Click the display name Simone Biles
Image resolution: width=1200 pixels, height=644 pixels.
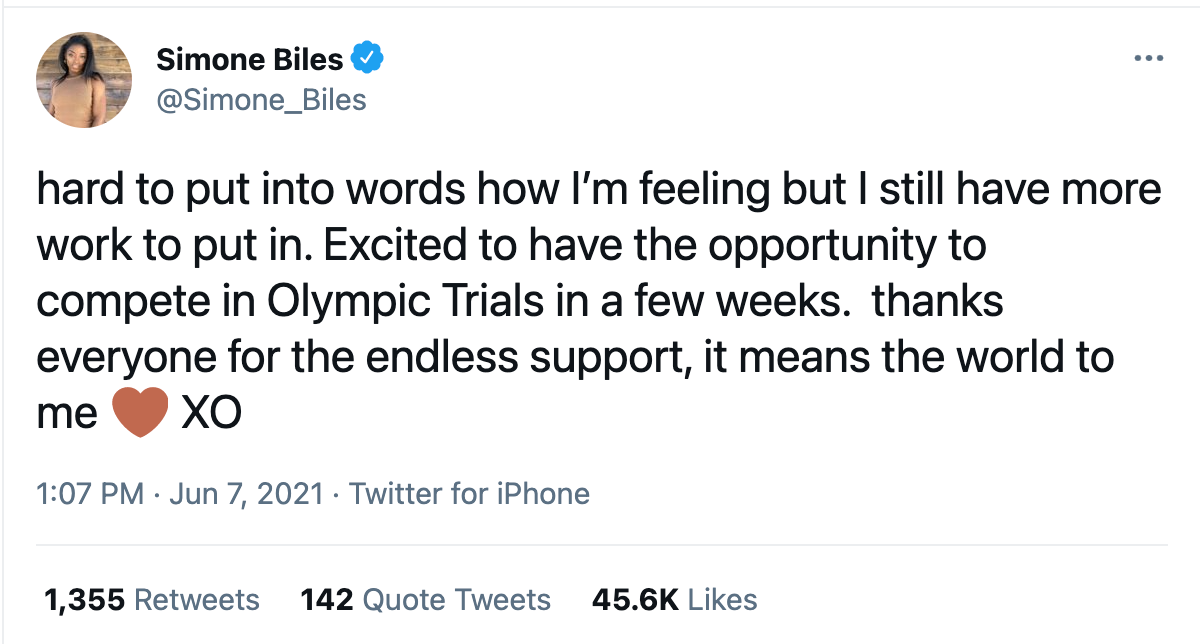[x=250, y=60]
